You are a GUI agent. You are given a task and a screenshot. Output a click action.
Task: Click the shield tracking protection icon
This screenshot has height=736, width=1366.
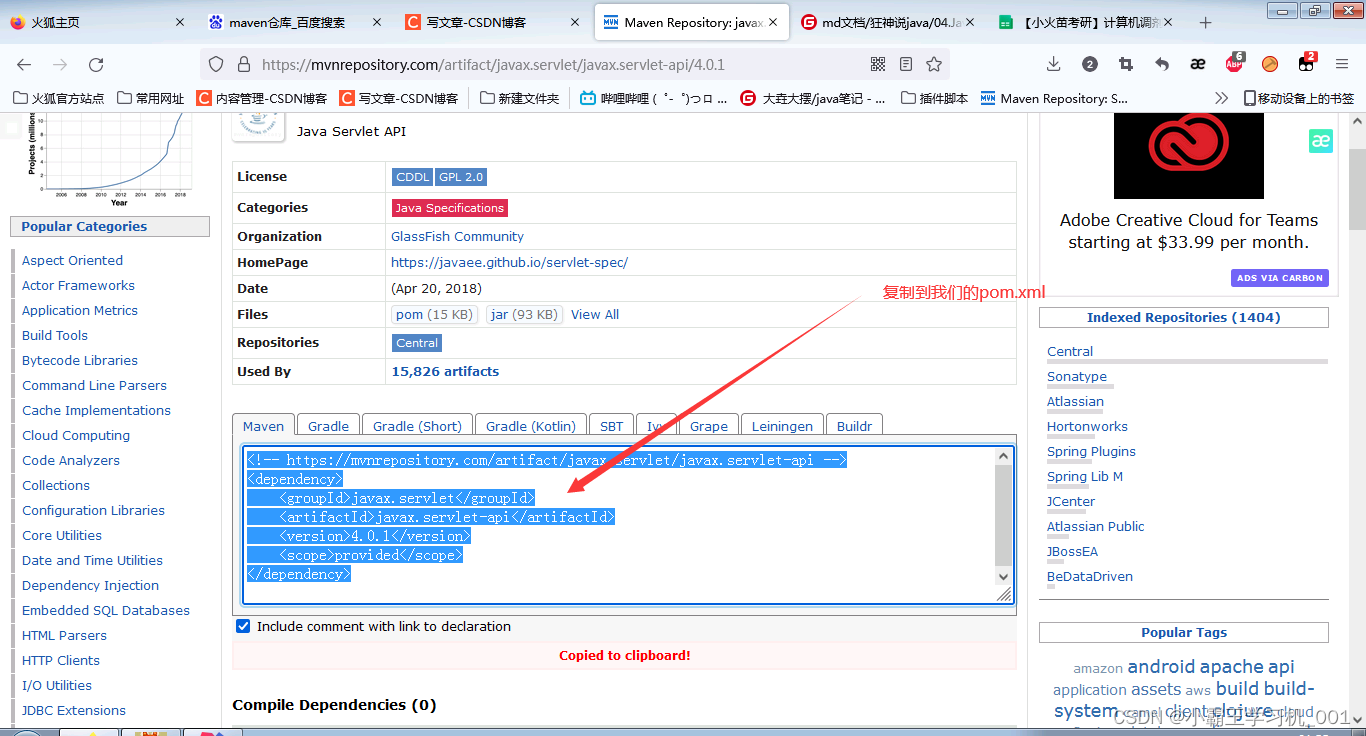click(x=216, y=64)
